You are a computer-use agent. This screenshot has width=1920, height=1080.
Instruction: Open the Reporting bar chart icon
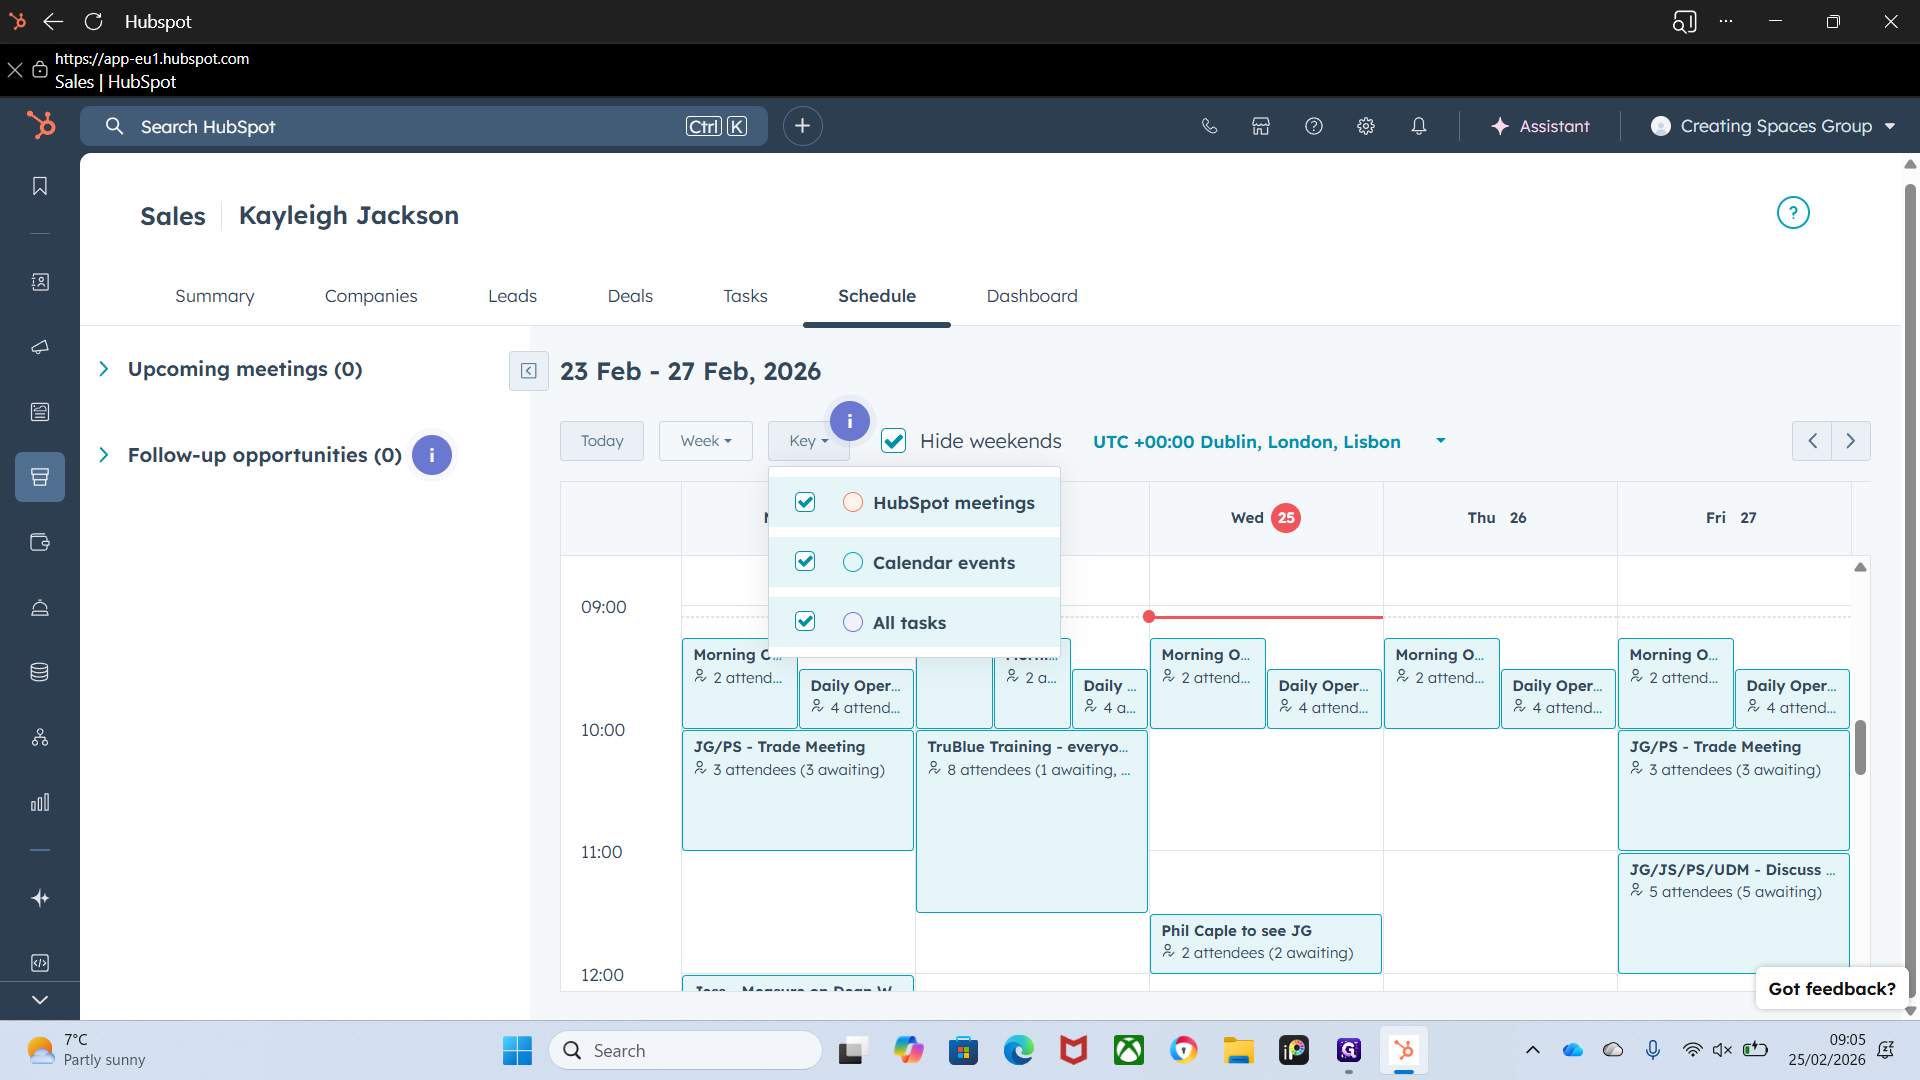point(40,802)
